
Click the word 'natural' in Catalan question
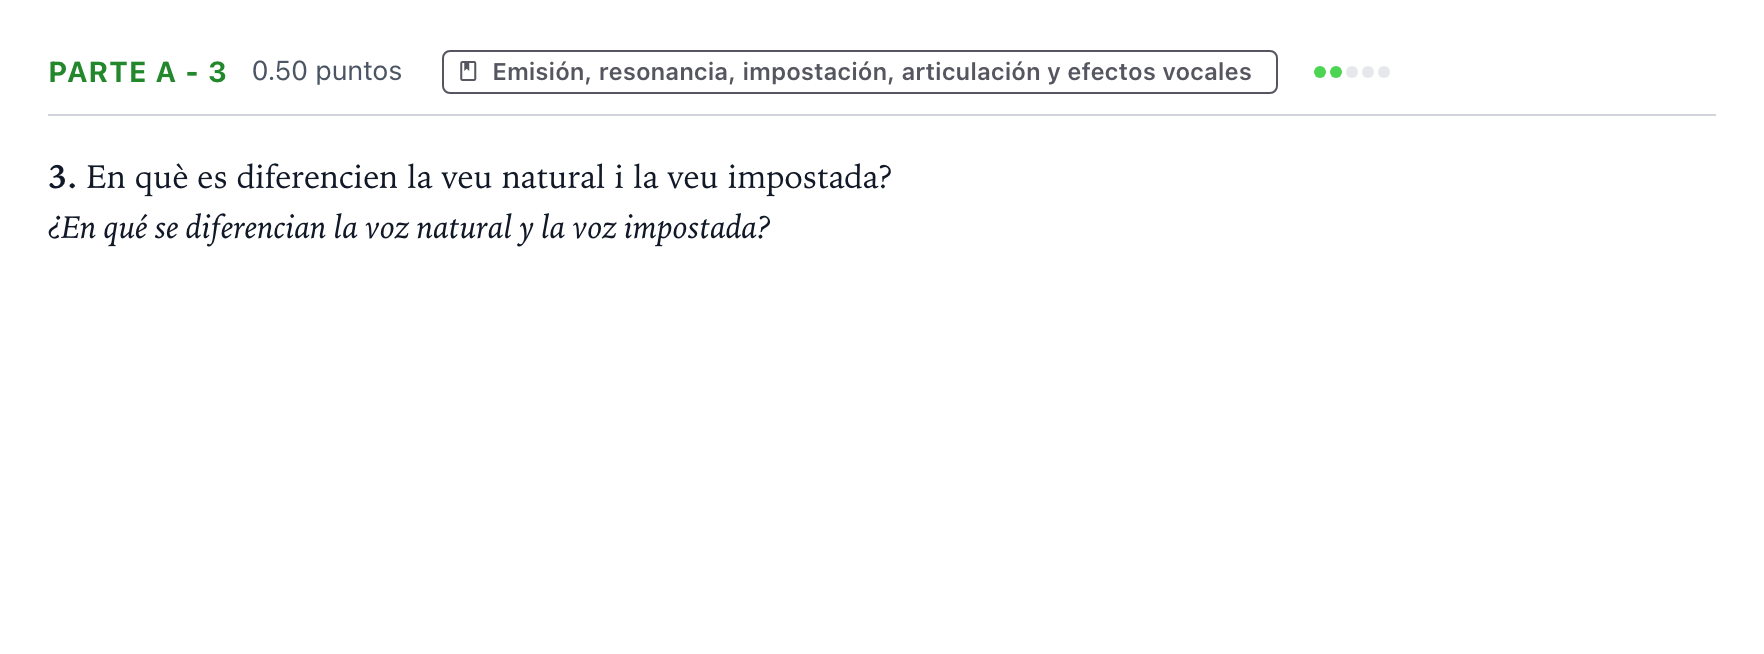pyautogui.click(x=553, y=178)
